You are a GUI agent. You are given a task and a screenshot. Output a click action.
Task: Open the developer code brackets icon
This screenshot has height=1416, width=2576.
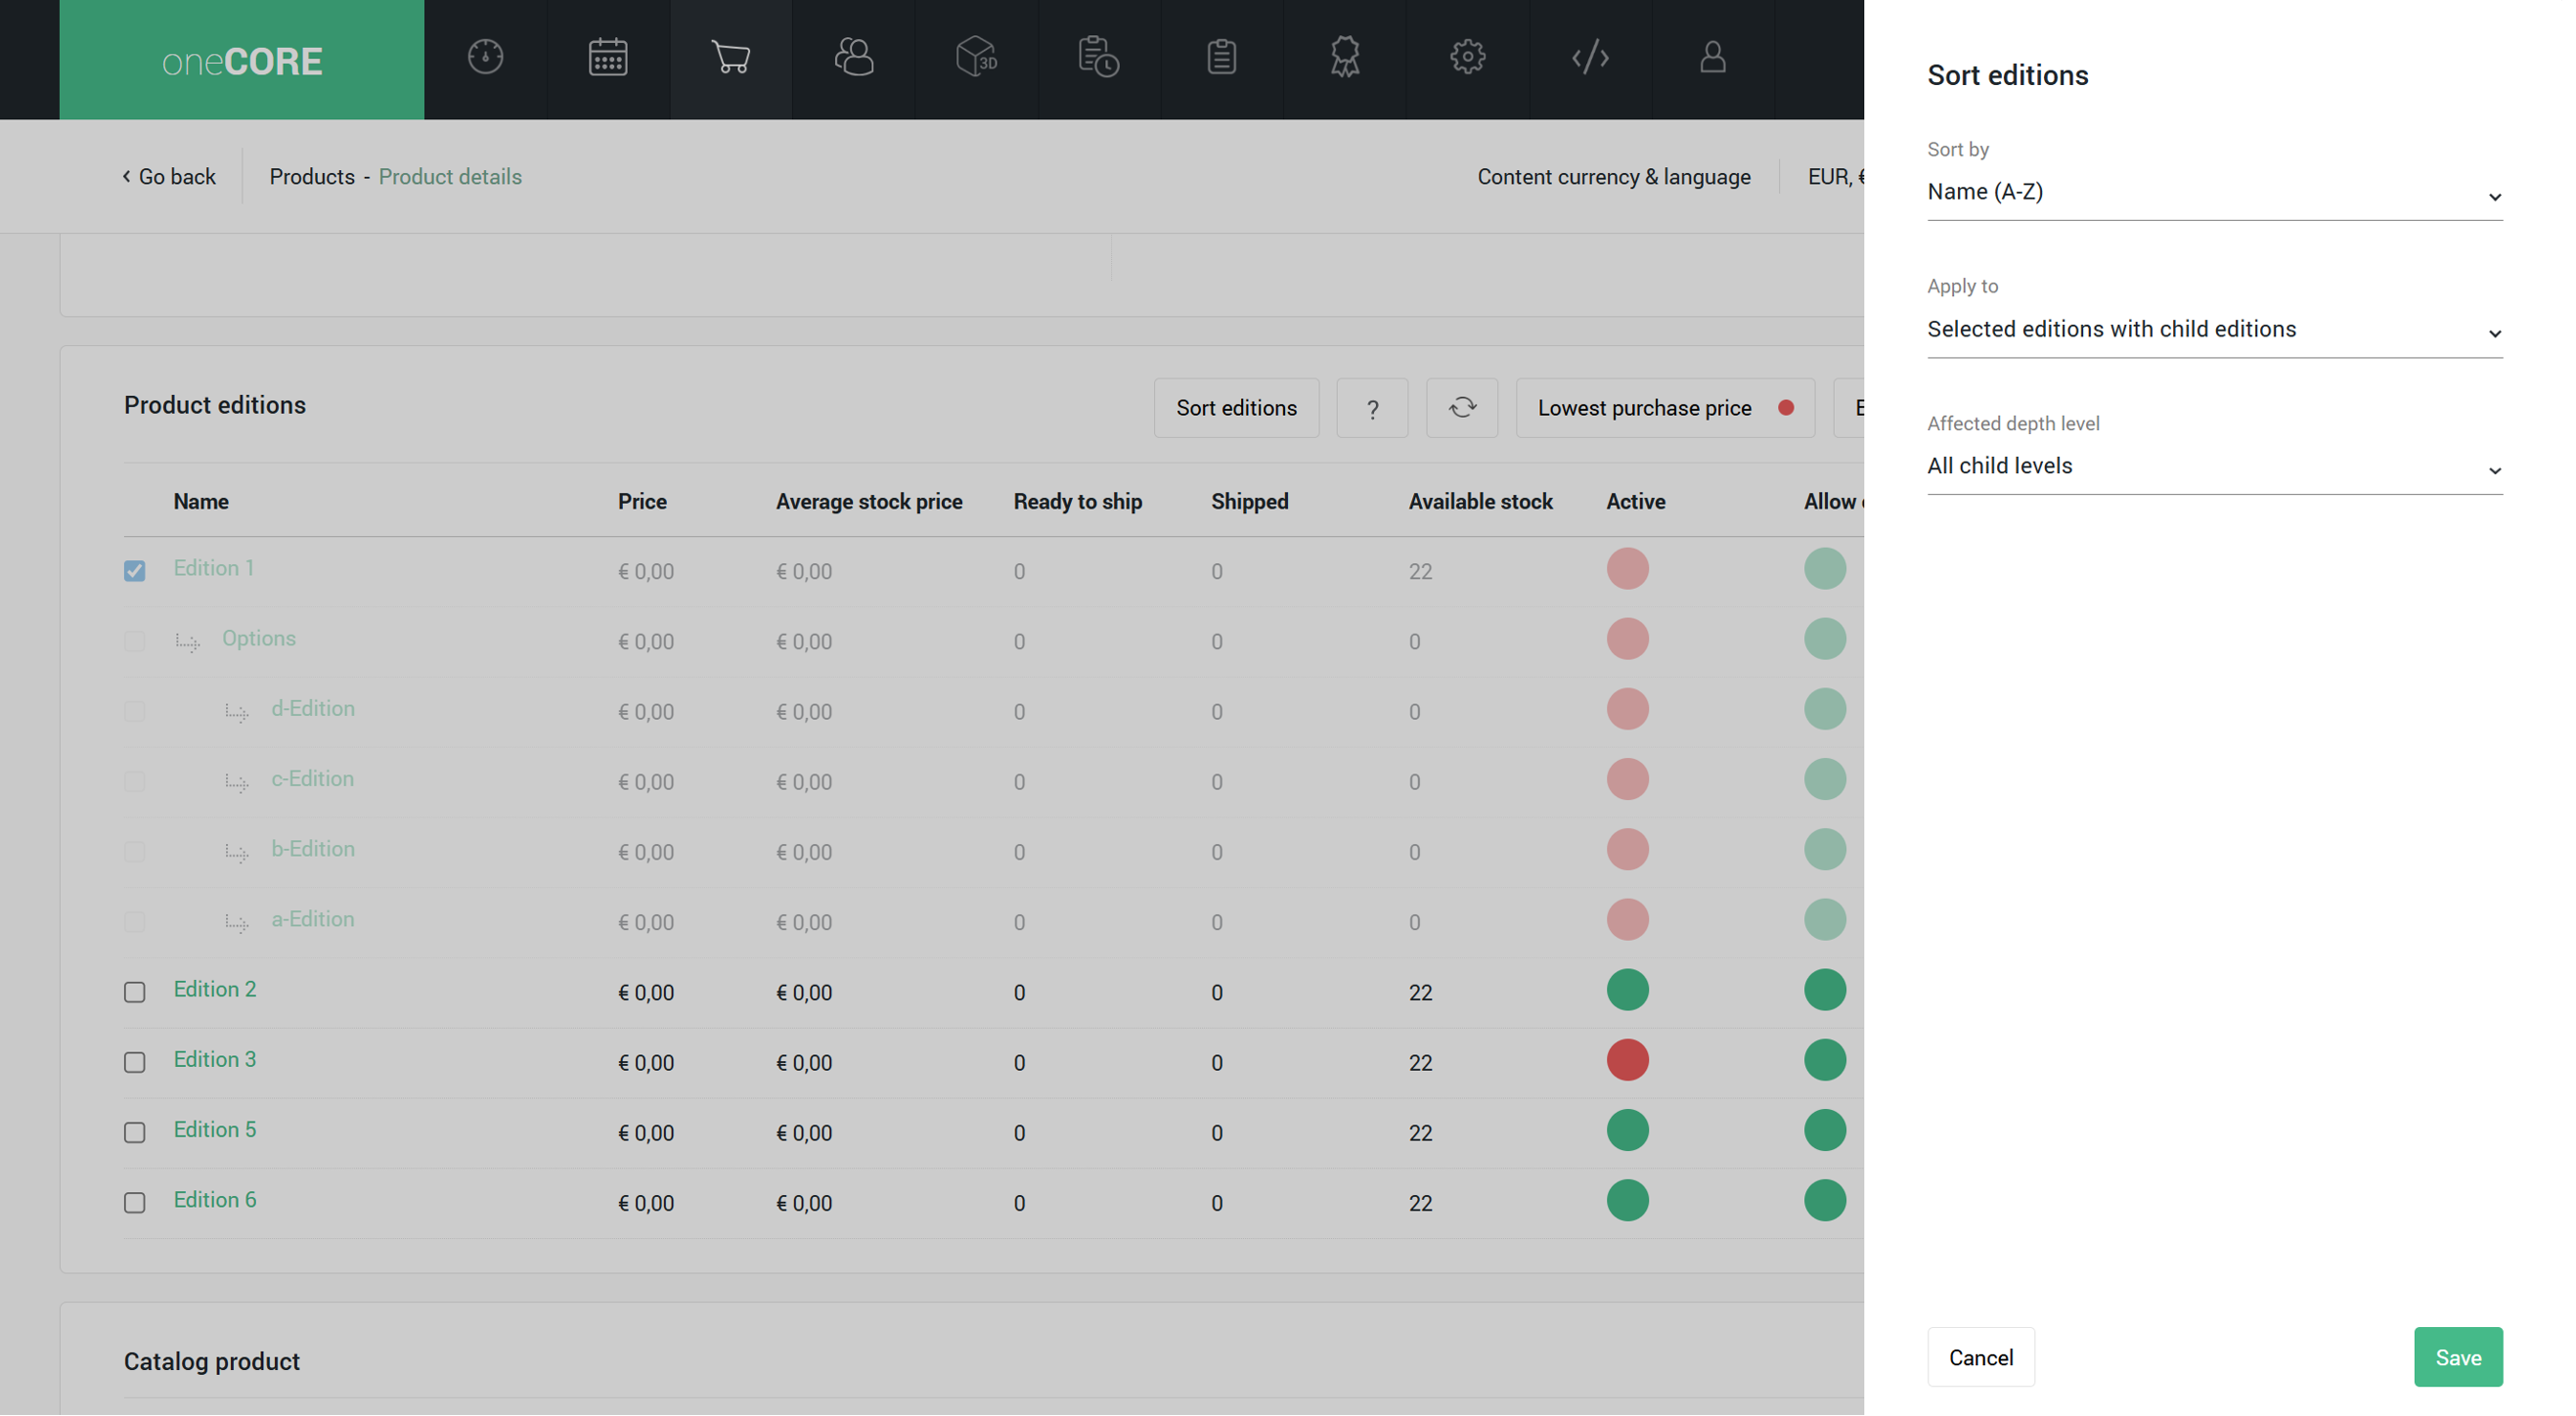coord(1590,58)
